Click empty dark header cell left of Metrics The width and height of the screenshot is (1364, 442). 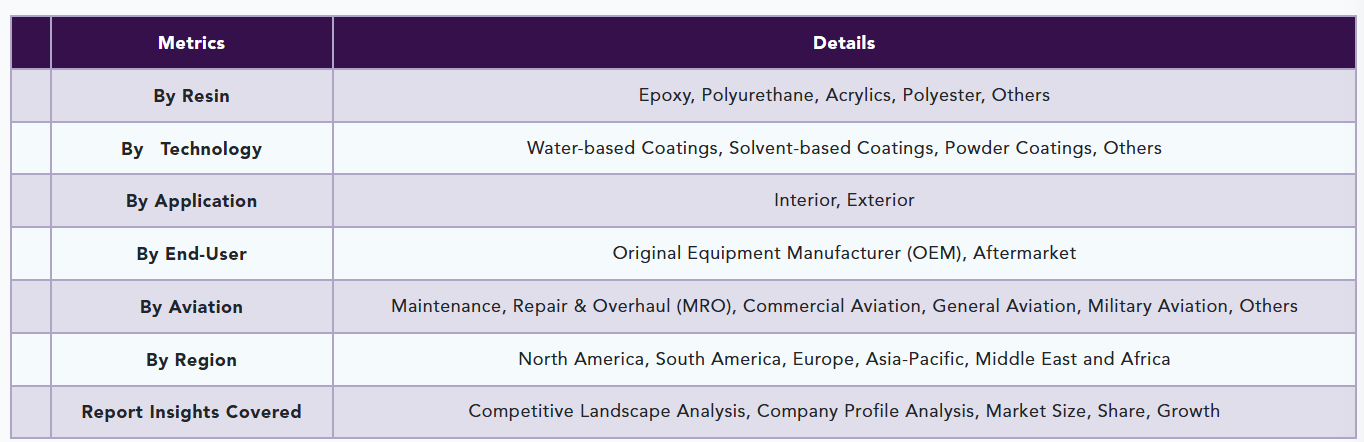click(31, 43)
